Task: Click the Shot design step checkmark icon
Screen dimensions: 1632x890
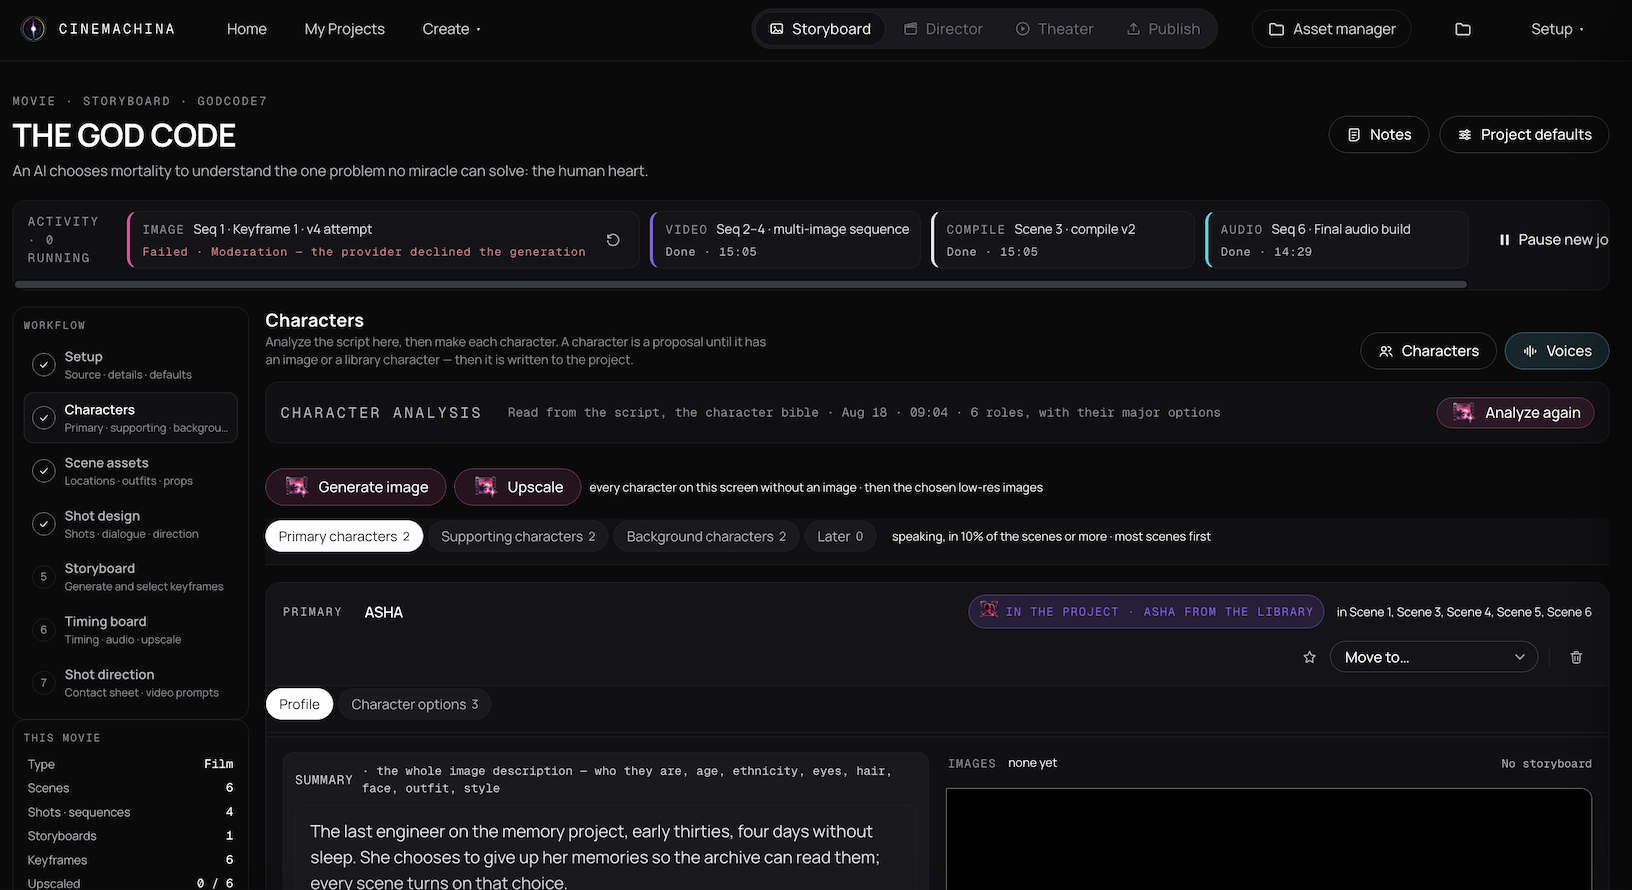Action: pos(44,524)
